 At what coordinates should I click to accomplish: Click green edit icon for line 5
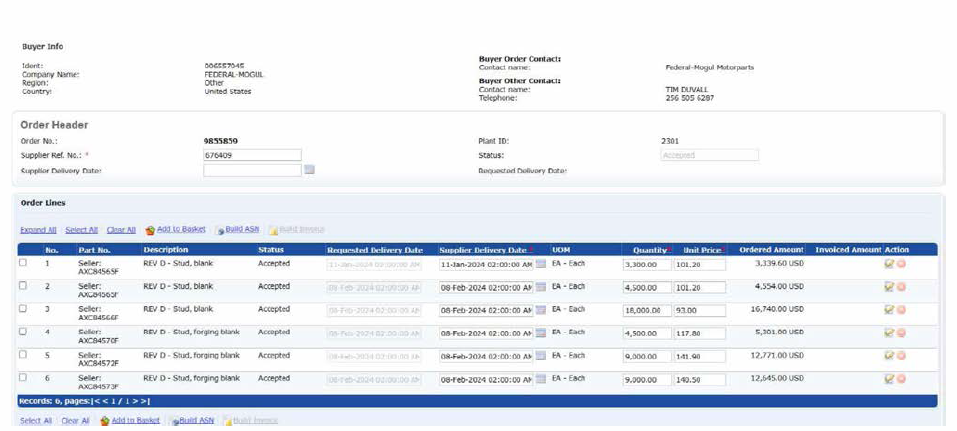pyautogui.click(x=889, y=356)
